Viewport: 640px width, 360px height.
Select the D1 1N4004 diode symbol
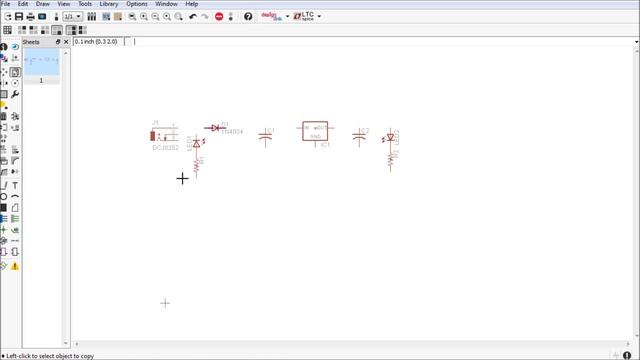(215, 128)
